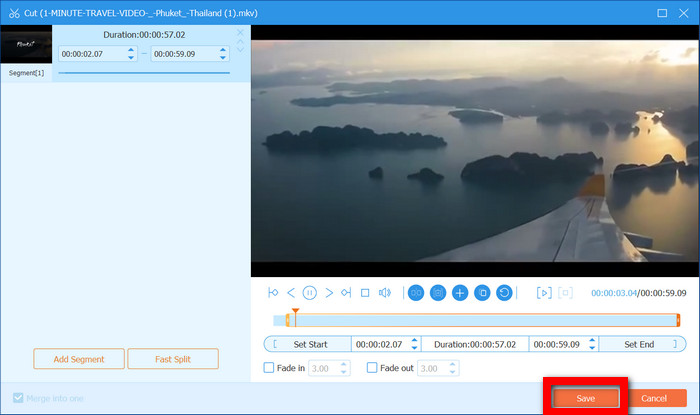Decrease segment start time in left panel
Screen dimensions: 700x415
(131, 57)
